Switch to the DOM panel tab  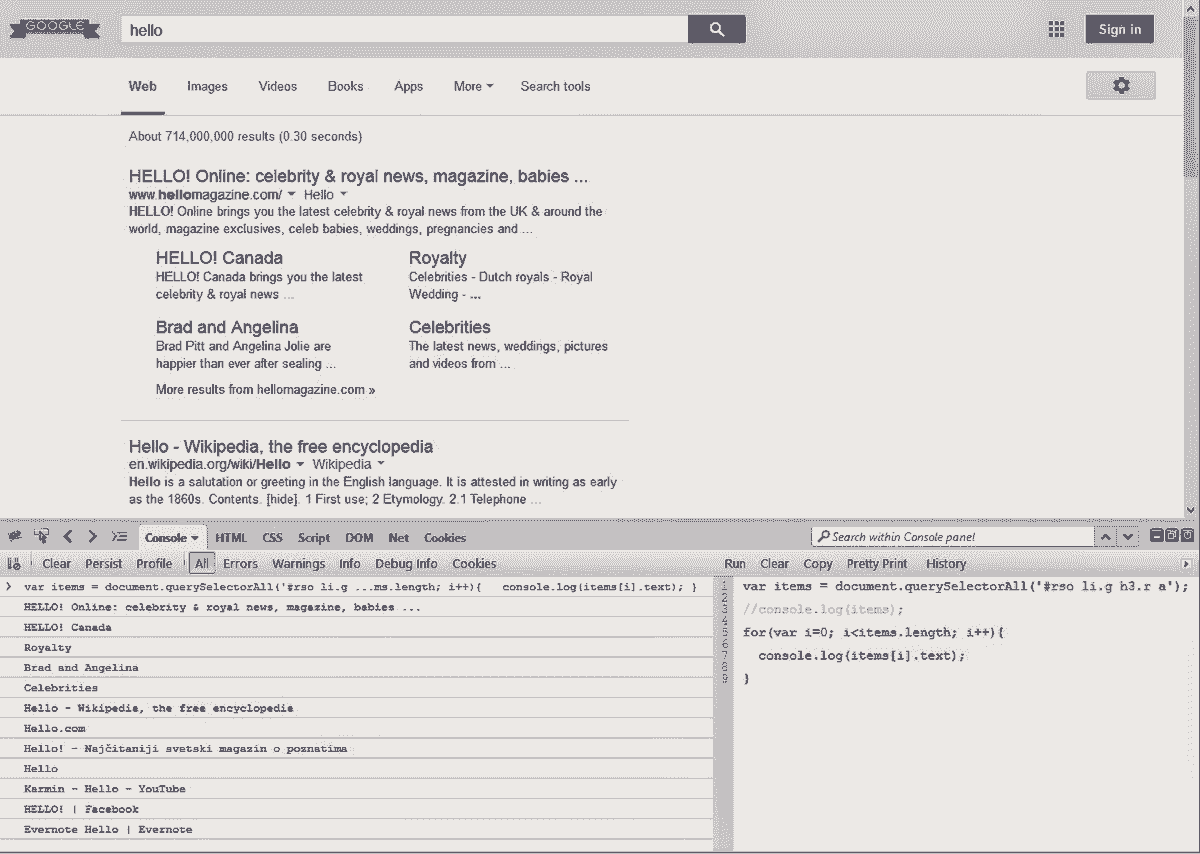(x=359, y=537)
